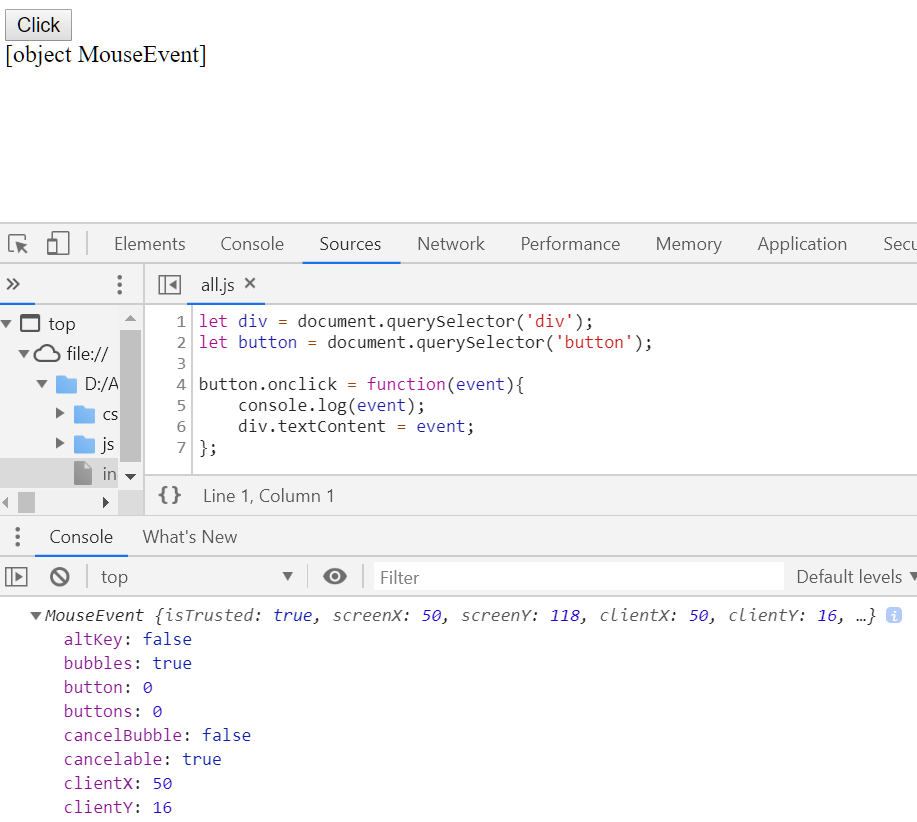Open live expression eye icon
917x822 pixels.
pyautogui.click(x=335, y=577)
